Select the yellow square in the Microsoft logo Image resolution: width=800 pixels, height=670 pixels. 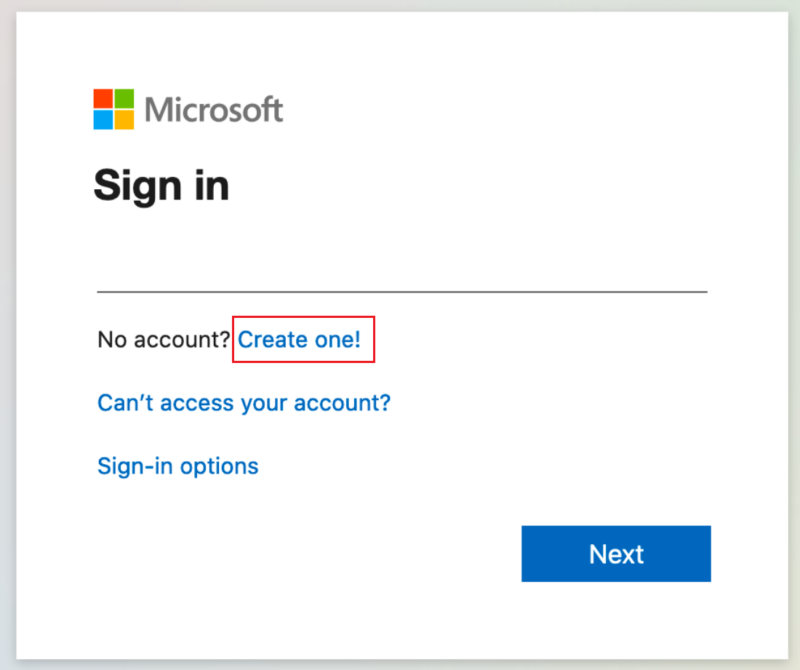click(123, 118)
